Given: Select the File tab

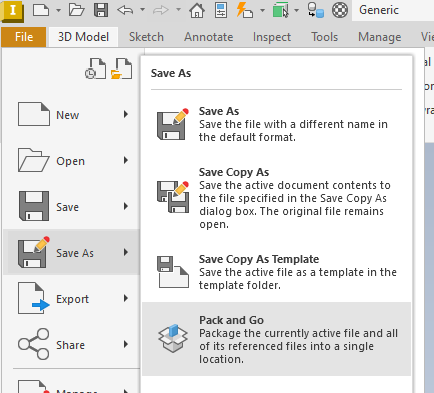Looking at the screenshot, I should [24, 37].
